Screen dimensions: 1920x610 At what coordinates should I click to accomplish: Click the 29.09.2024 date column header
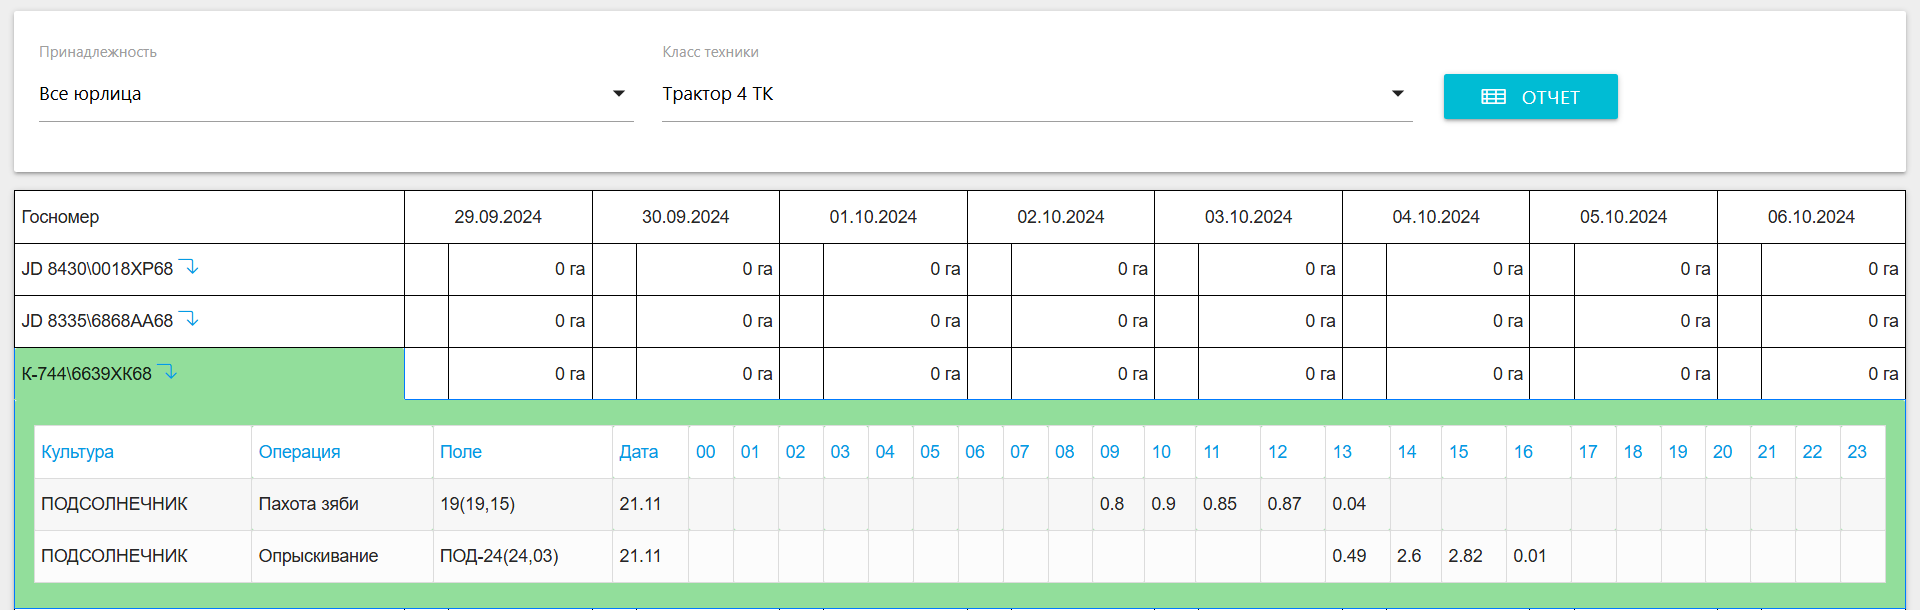coord(497,217)
